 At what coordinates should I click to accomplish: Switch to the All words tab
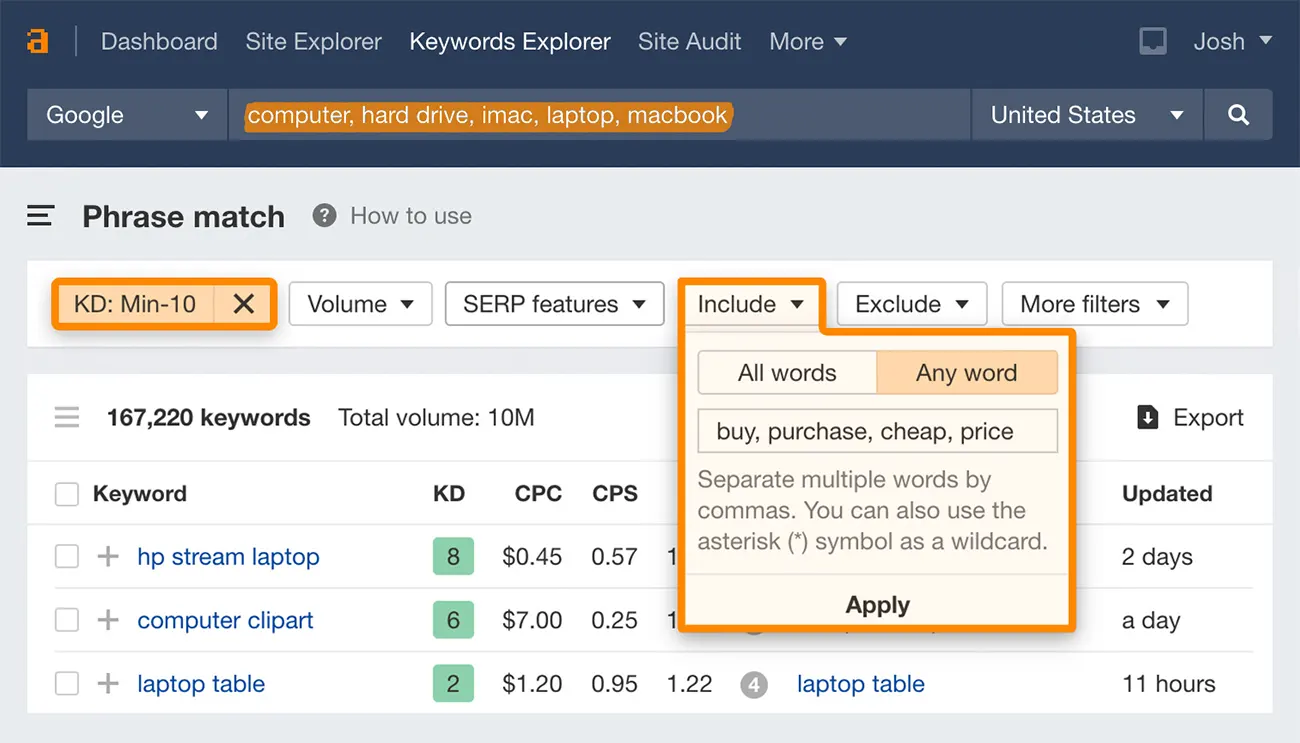pyautogui.click(x=787, y=373)
